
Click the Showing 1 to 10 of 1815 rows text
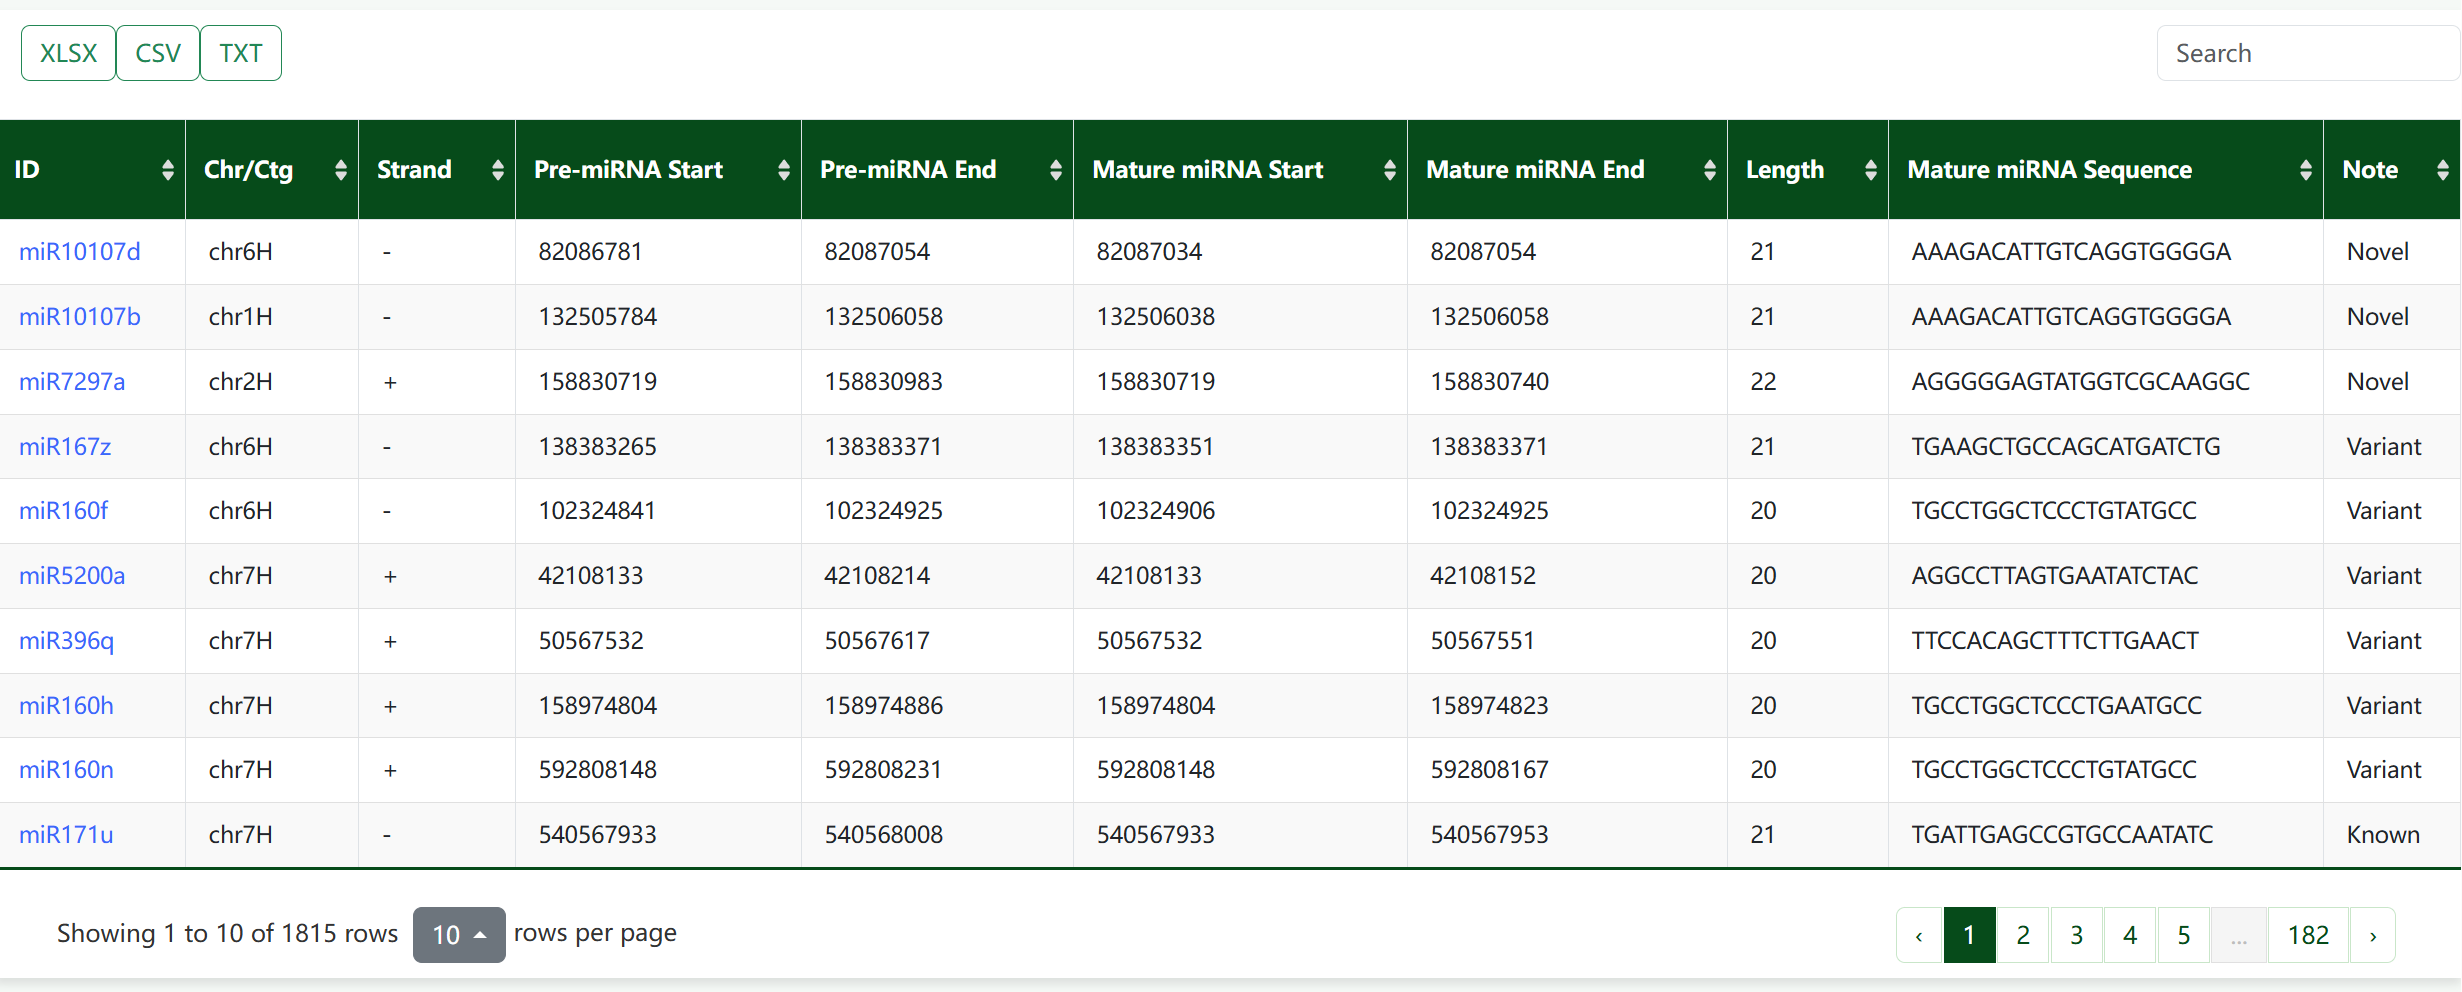pyautogui.click(x=227, y=934)
